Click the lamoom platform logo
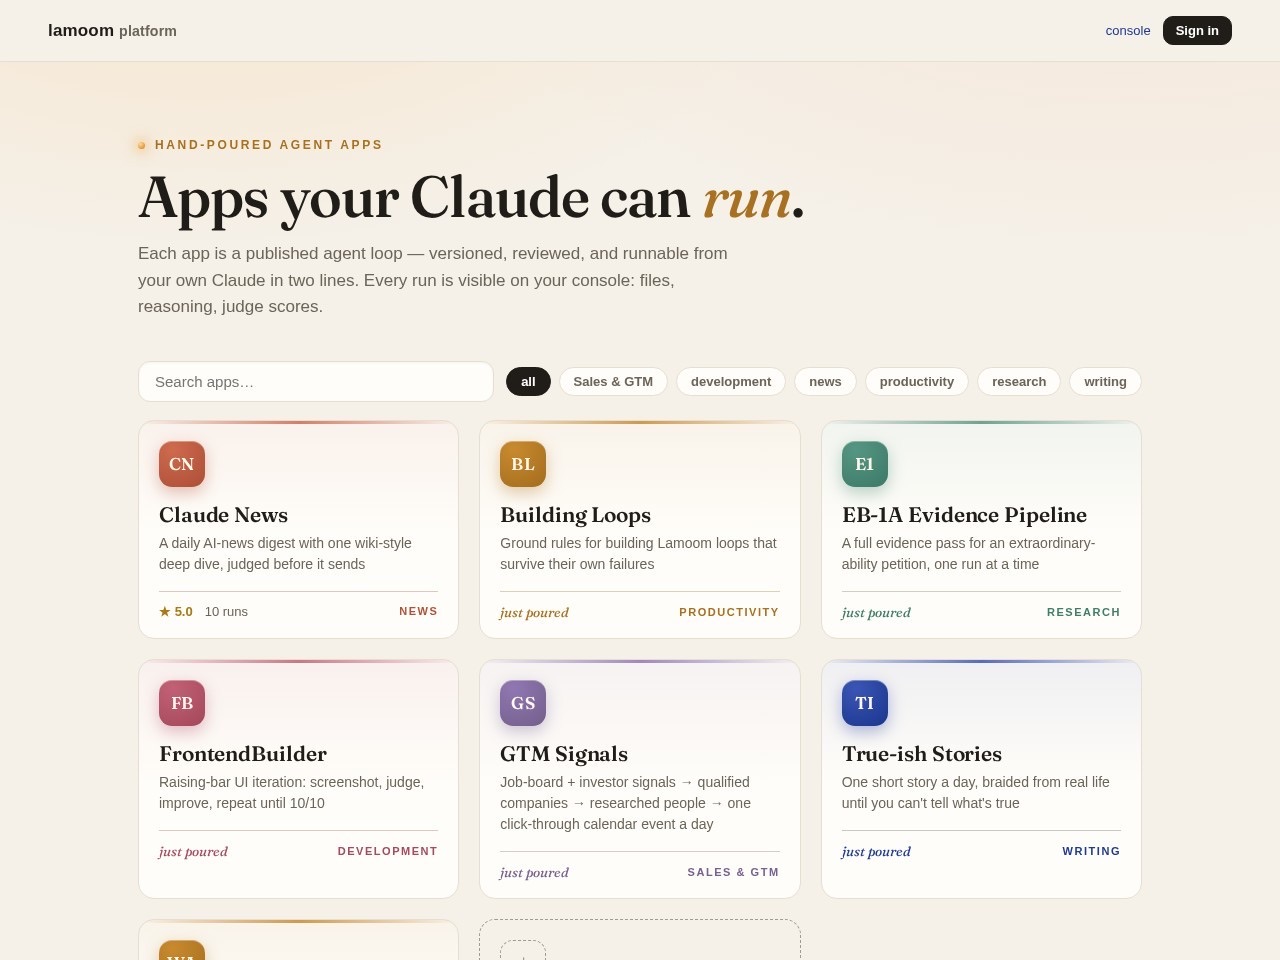1280x960 pixels. (112, 30)
